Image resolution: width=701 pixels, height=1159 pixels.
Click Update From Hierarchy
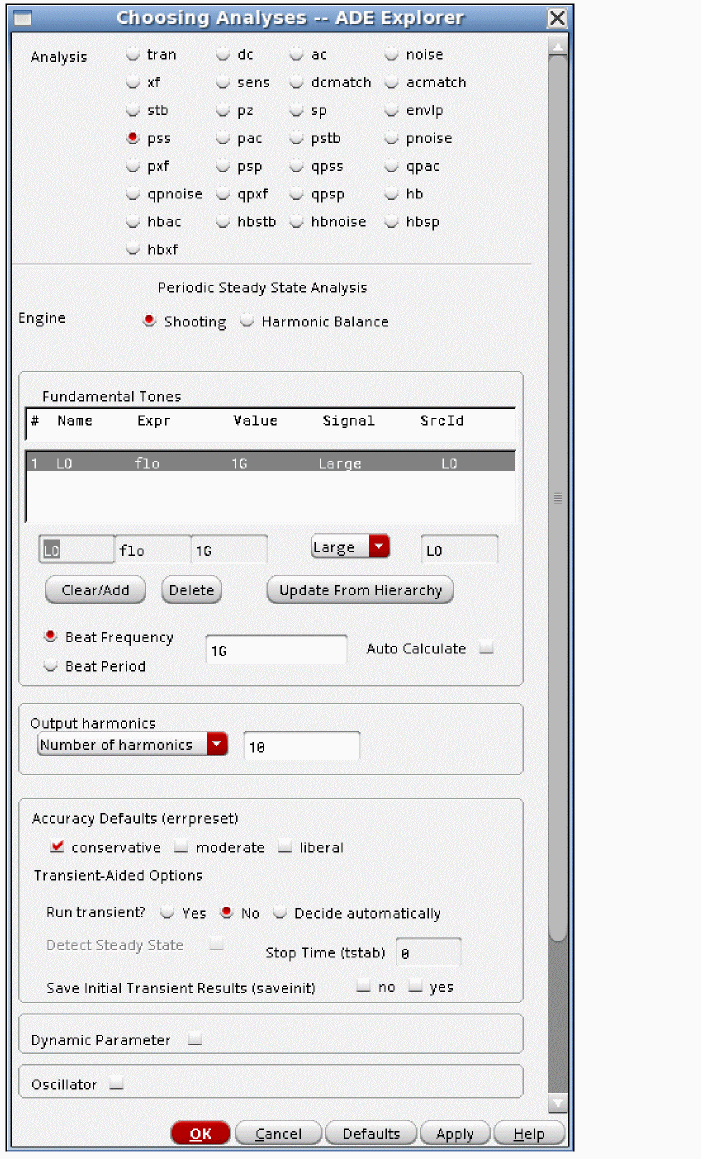(360, 590)
